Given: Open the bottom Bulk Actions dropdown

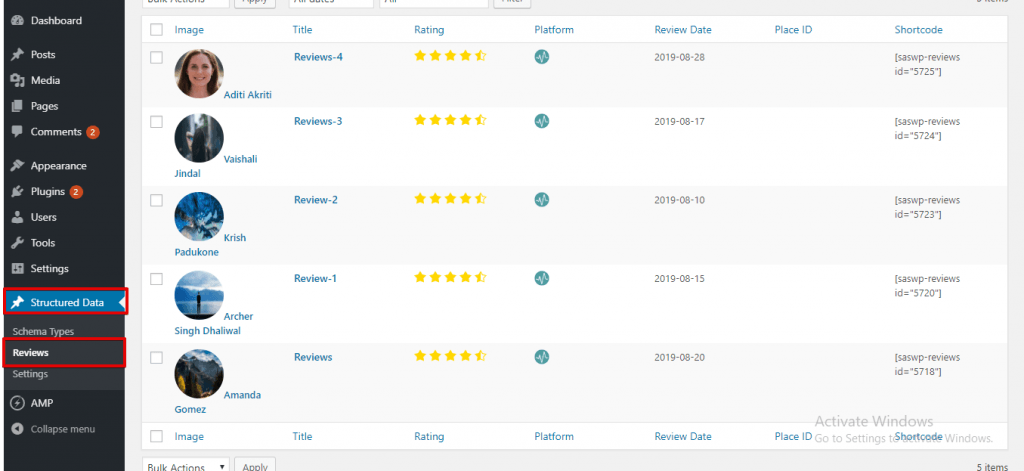Looking at the screenshot, I should 185,464.
